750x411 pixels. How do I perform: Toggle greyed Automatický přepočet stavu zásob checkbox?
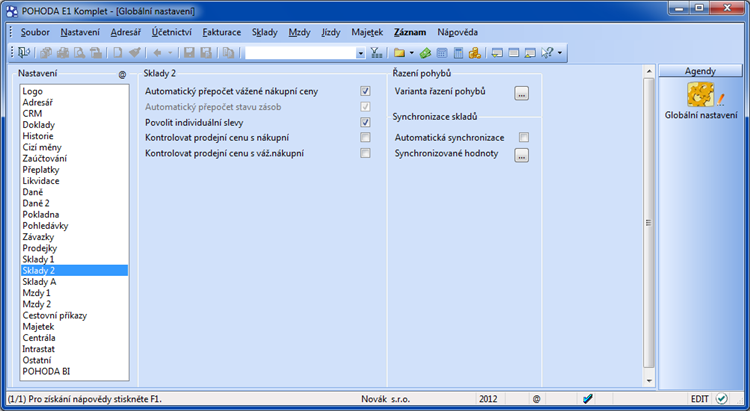(x=365, y=107)
